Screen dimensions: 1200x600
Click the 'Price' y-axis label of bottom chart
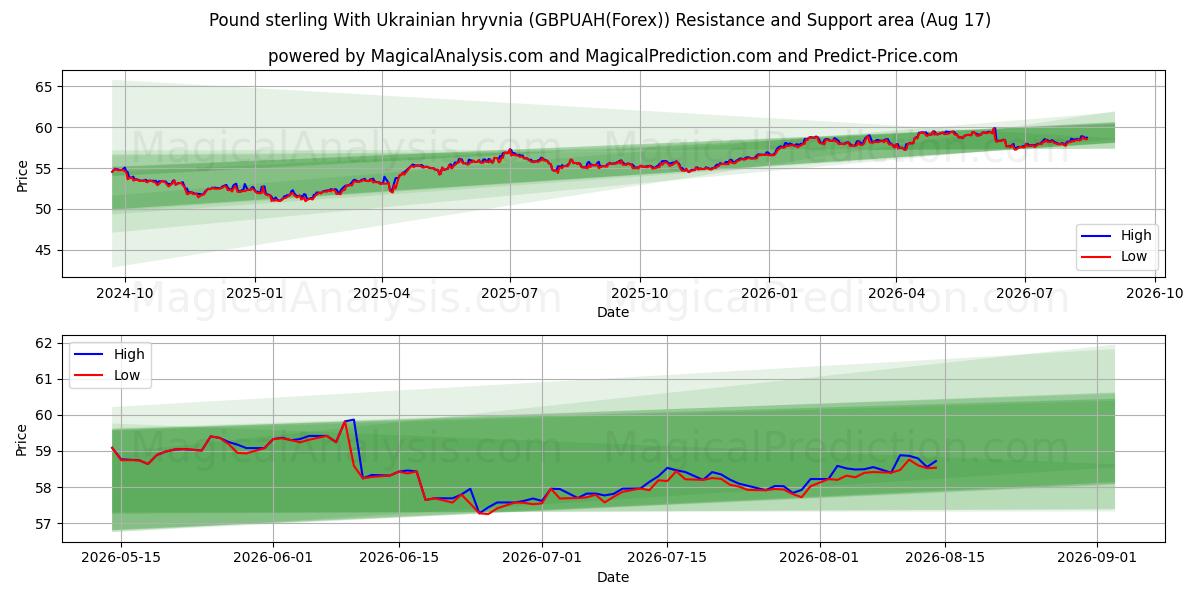pos(22,439)
